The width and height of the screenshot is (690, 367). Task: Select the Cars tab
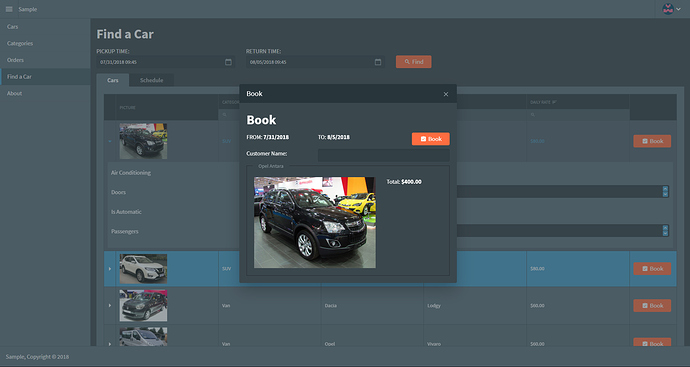[113, 80]
